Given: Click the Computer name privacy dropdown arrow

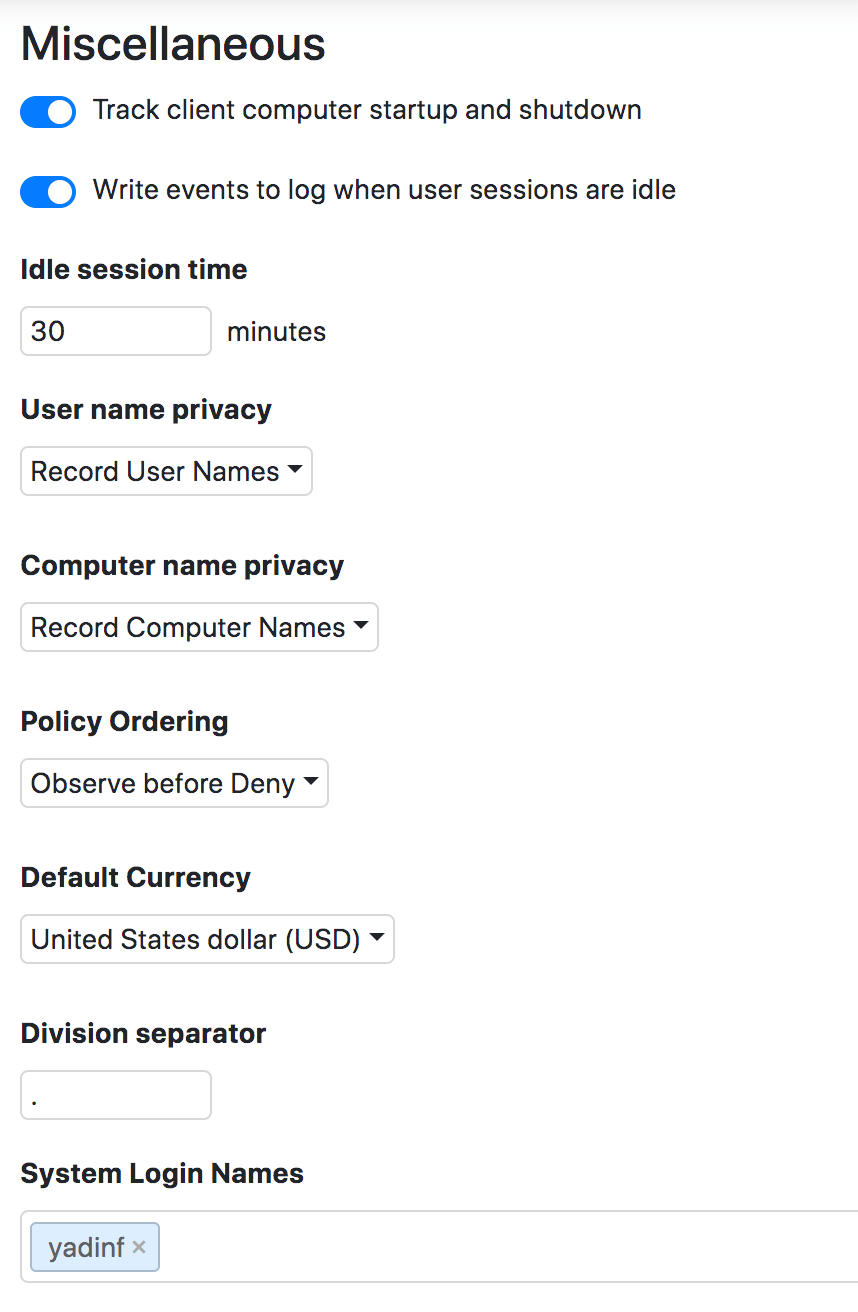Looking at the screenshot, I should [x=361, y=627].
